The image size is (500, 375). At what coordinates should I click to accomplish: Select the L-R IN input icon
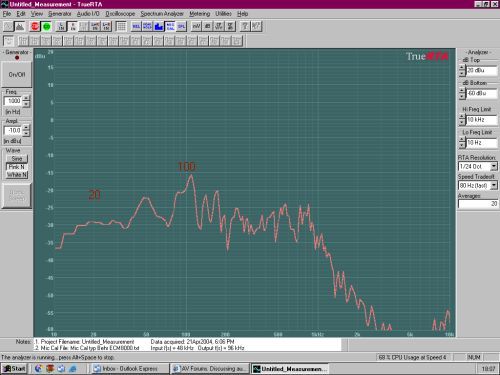[106, 26]
